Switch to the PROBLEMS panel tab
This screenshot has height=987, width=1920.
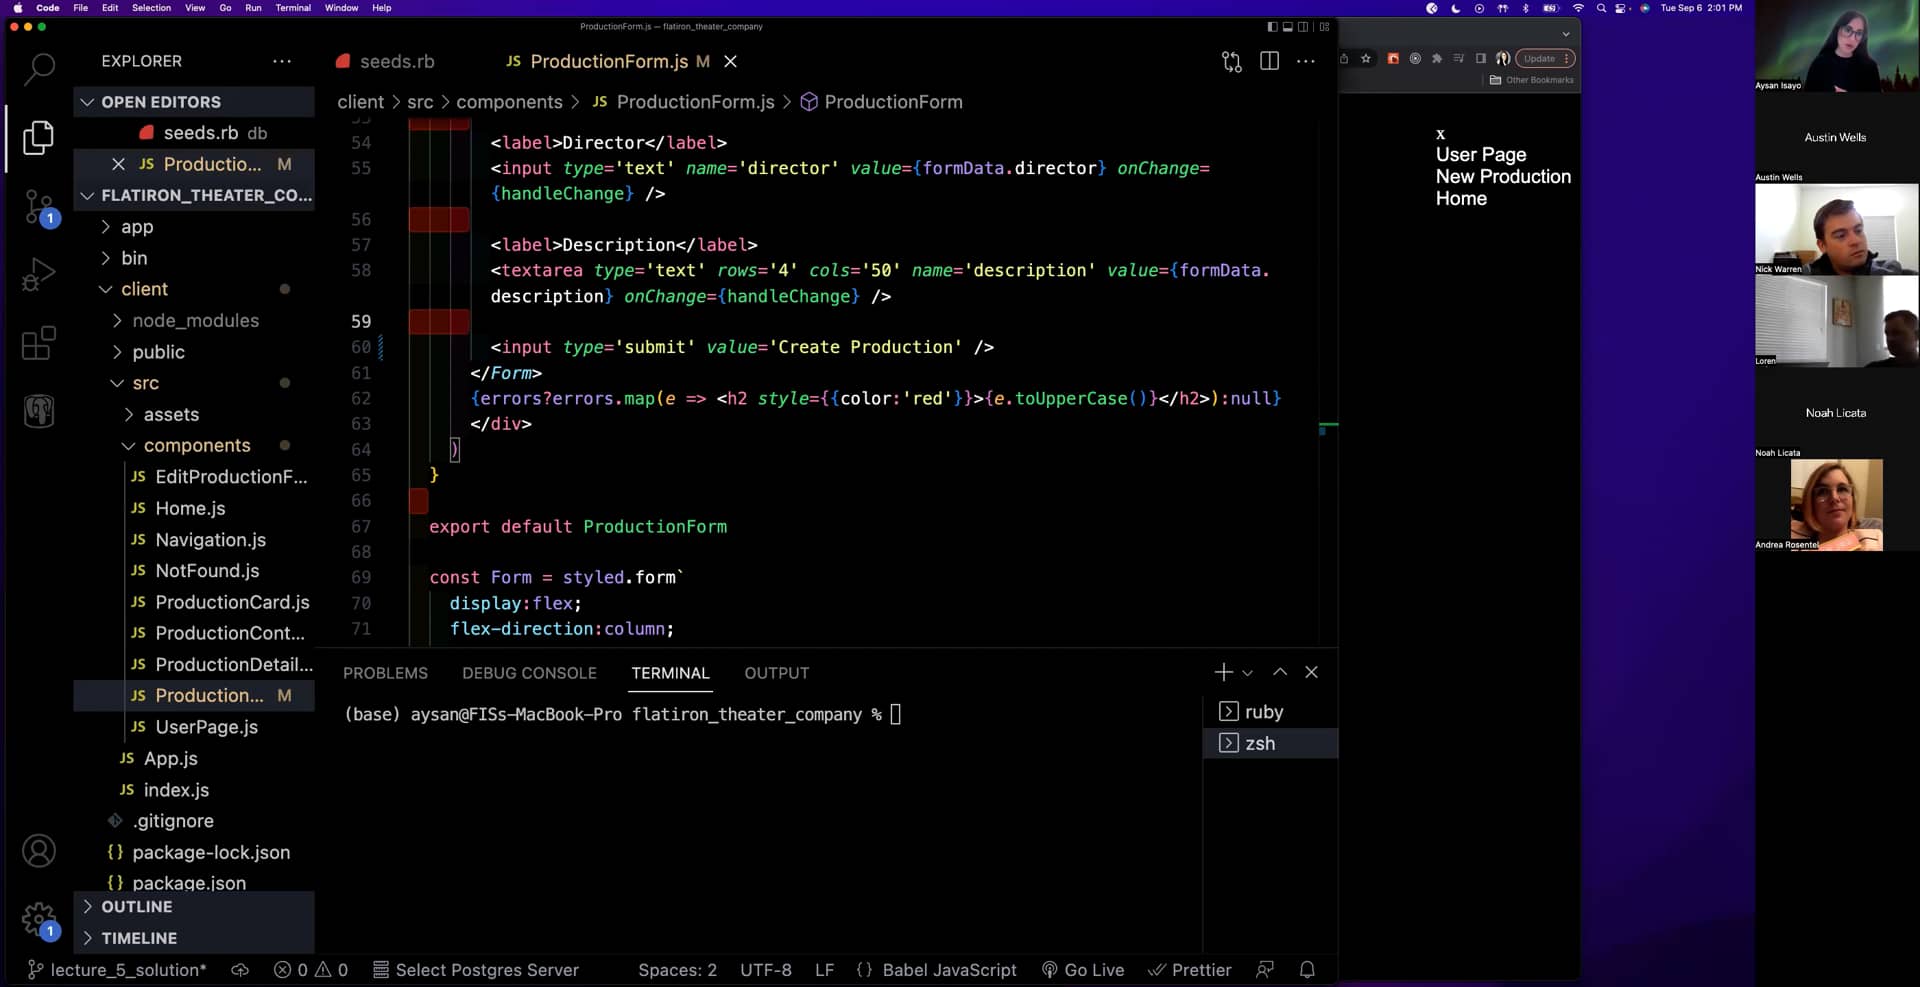coord(385,673)
